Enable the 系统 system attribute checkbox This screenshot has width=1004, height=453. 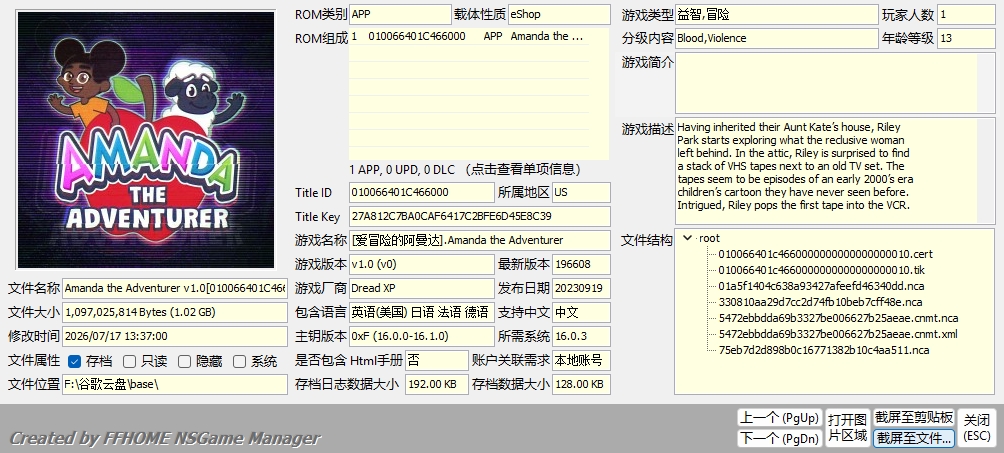[239, 361]
